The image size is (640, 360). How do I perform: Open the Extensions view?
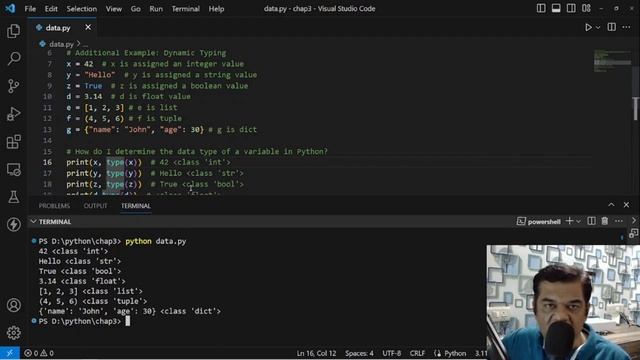click(13, 142)
